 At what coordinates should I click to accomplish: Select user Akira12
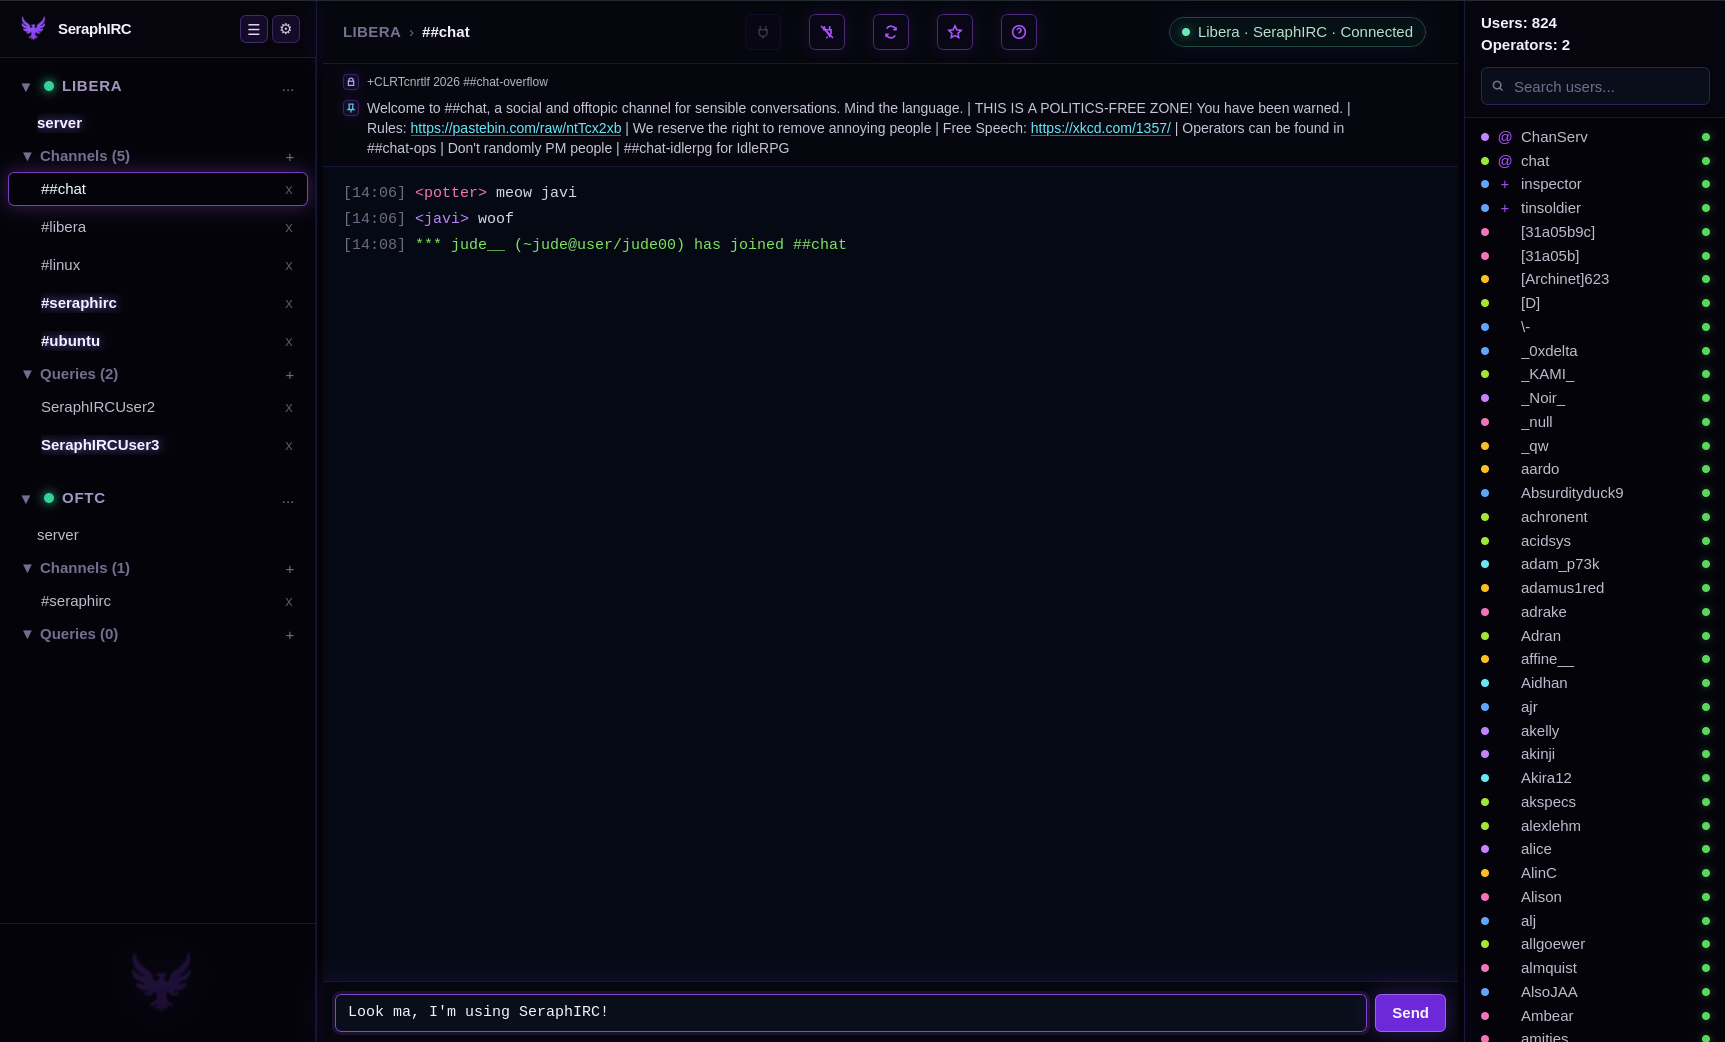pos(1595,778)
